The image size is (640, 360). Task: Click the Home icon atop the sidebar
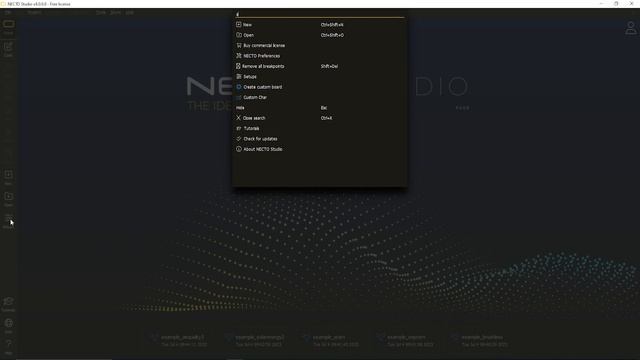click(8, 24)
